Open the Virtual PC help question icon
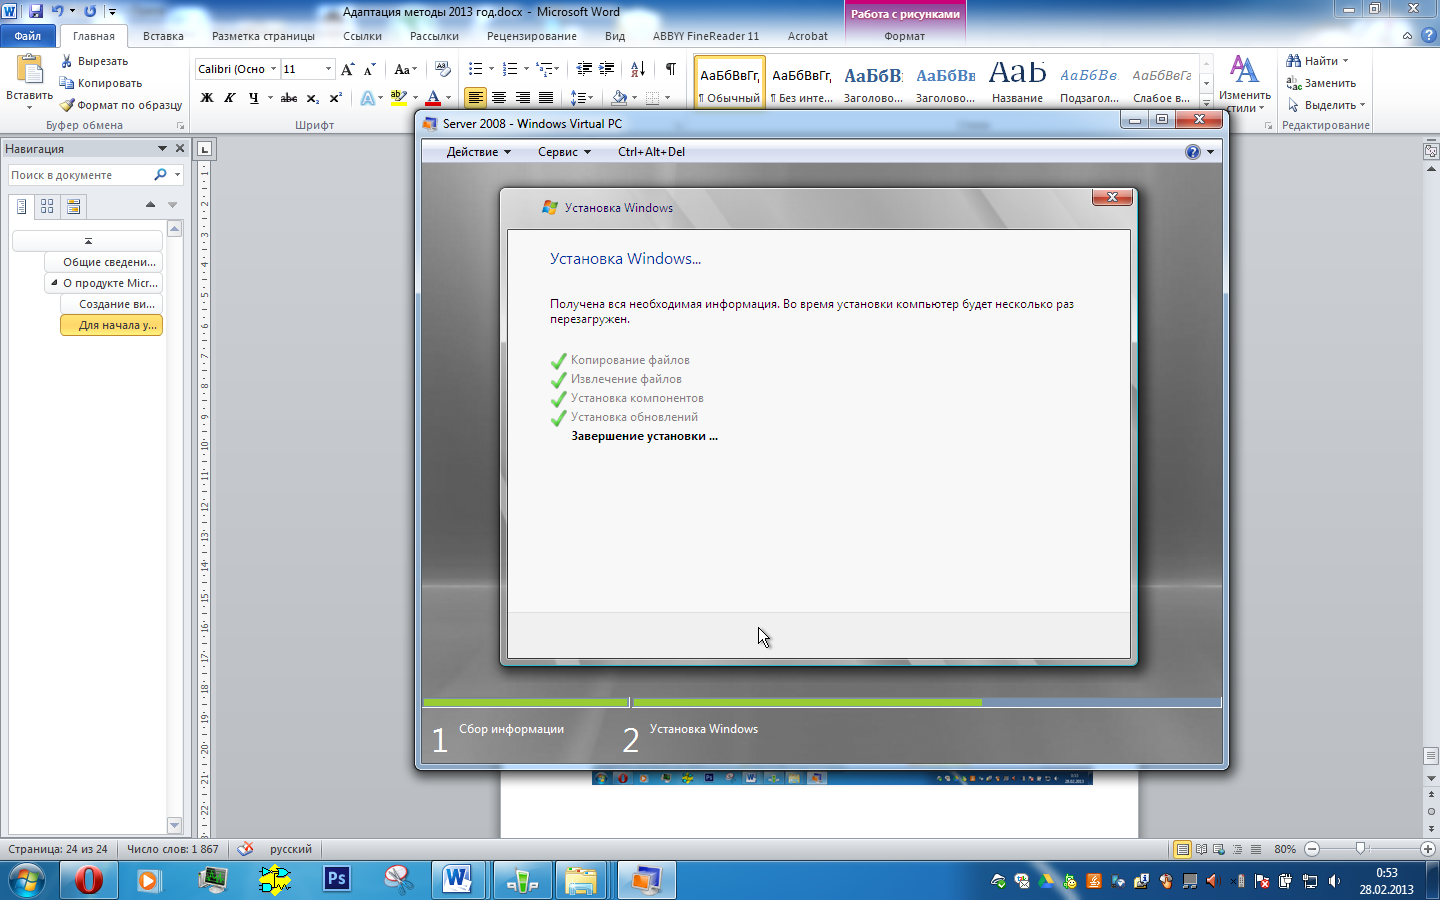1440x900 pixels. 1192,152
